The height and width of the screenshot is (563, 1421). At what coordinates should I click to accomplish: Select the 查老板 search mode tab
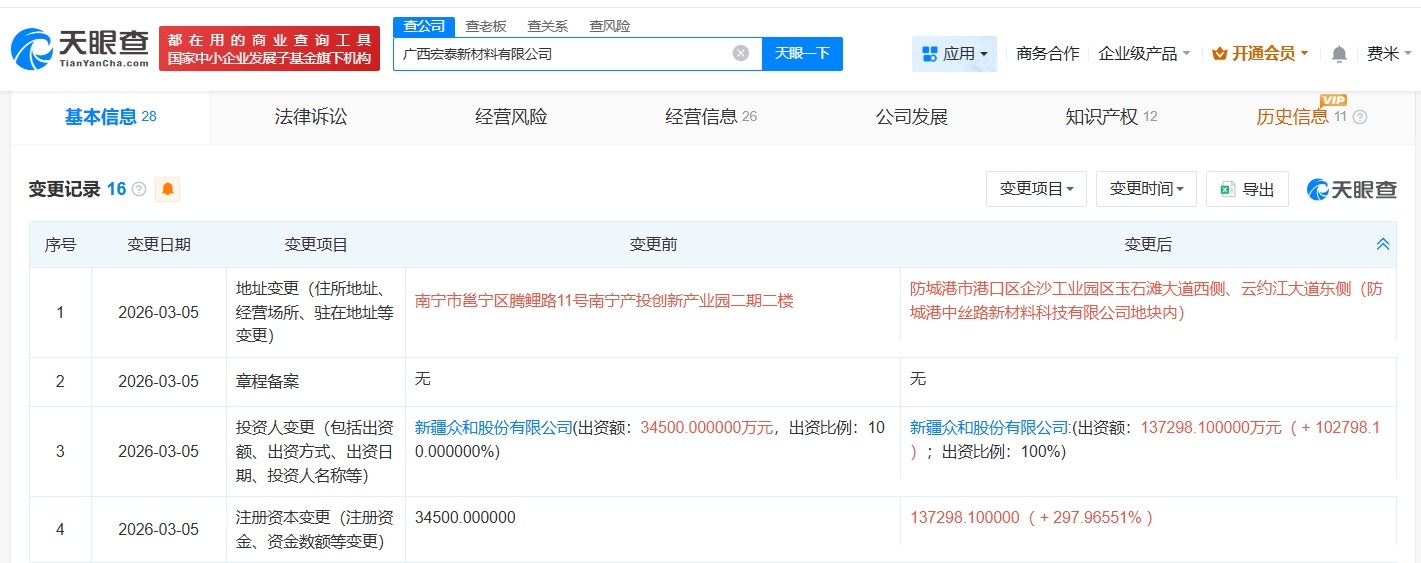click(x=486, y=26)
